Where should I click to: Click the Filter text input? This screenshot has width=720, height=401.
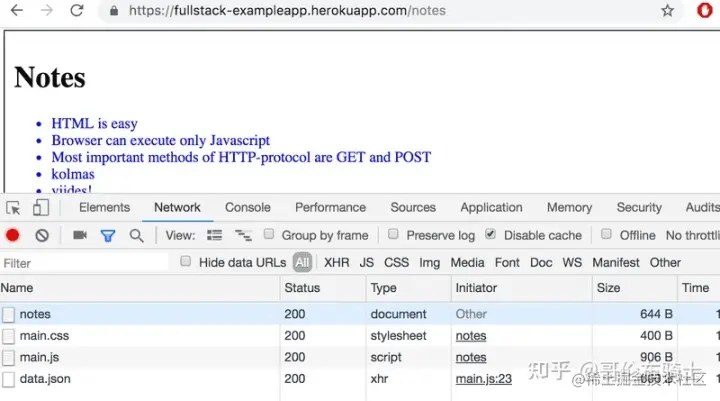[84, 263]
